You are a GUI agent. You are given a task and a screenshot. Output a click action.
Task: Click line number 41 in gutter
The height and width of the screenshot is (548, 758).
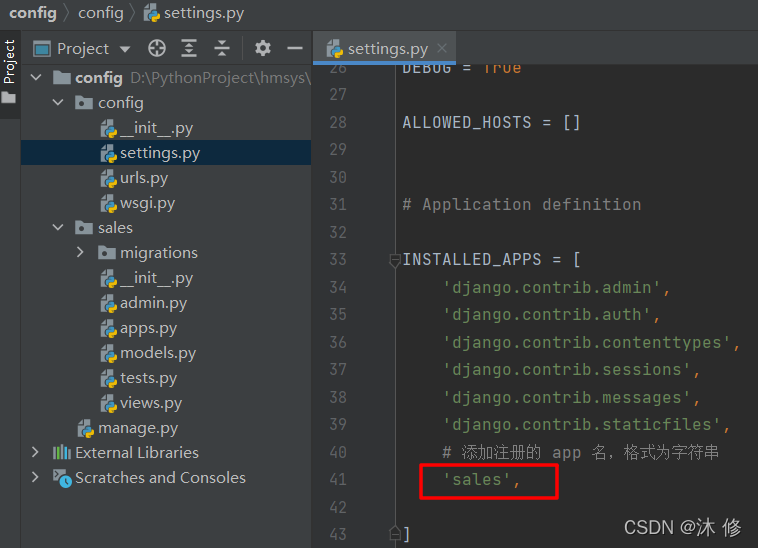tap(338, 479)
